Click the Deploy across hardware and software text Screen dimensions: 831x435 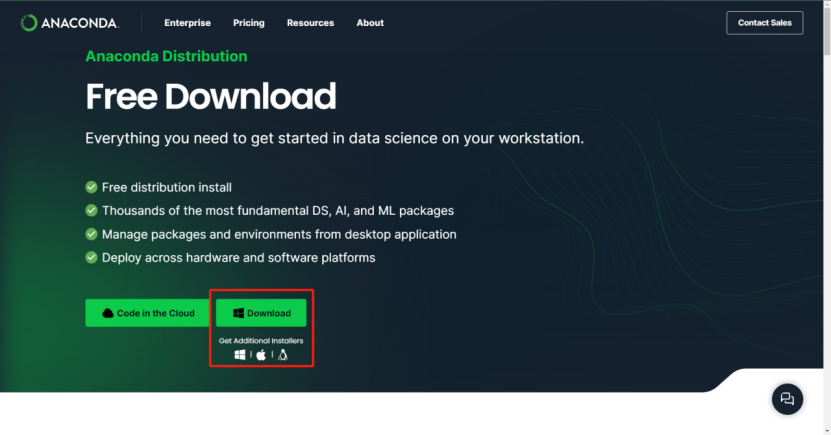click(238, 258)
